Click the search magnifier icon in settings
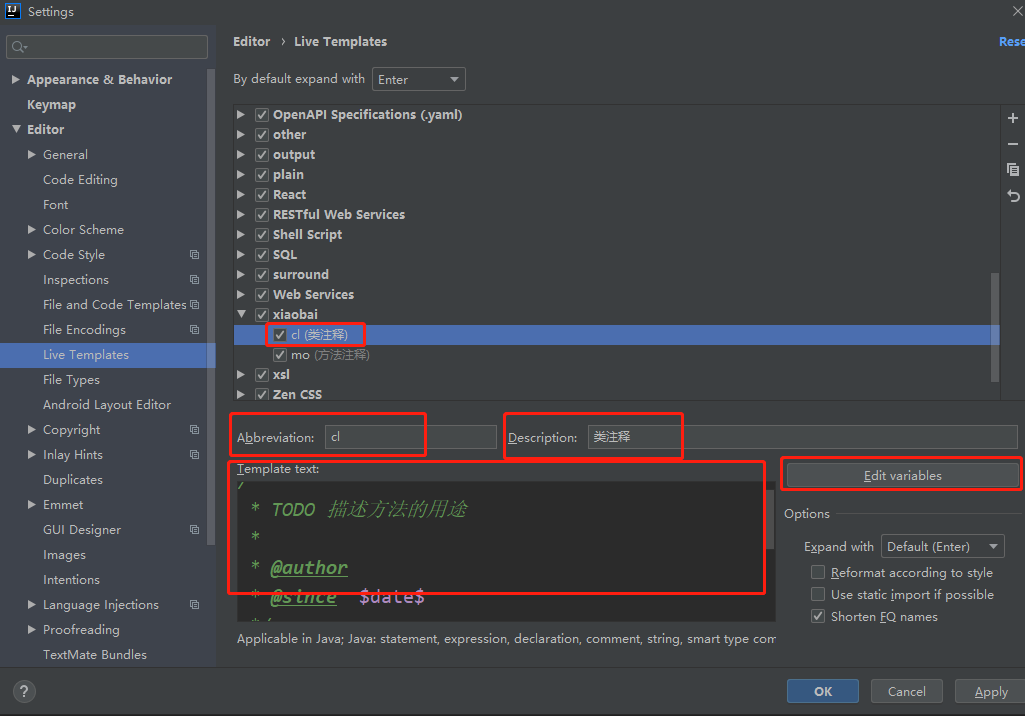This screenshot has width=1025, height=716. click(19, 47)
